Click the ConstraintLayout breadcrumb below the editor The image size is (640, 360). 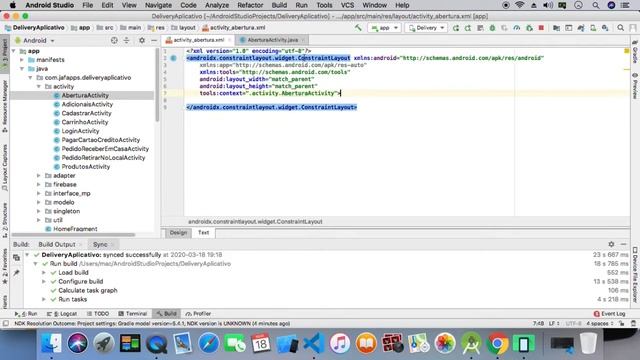255,222
